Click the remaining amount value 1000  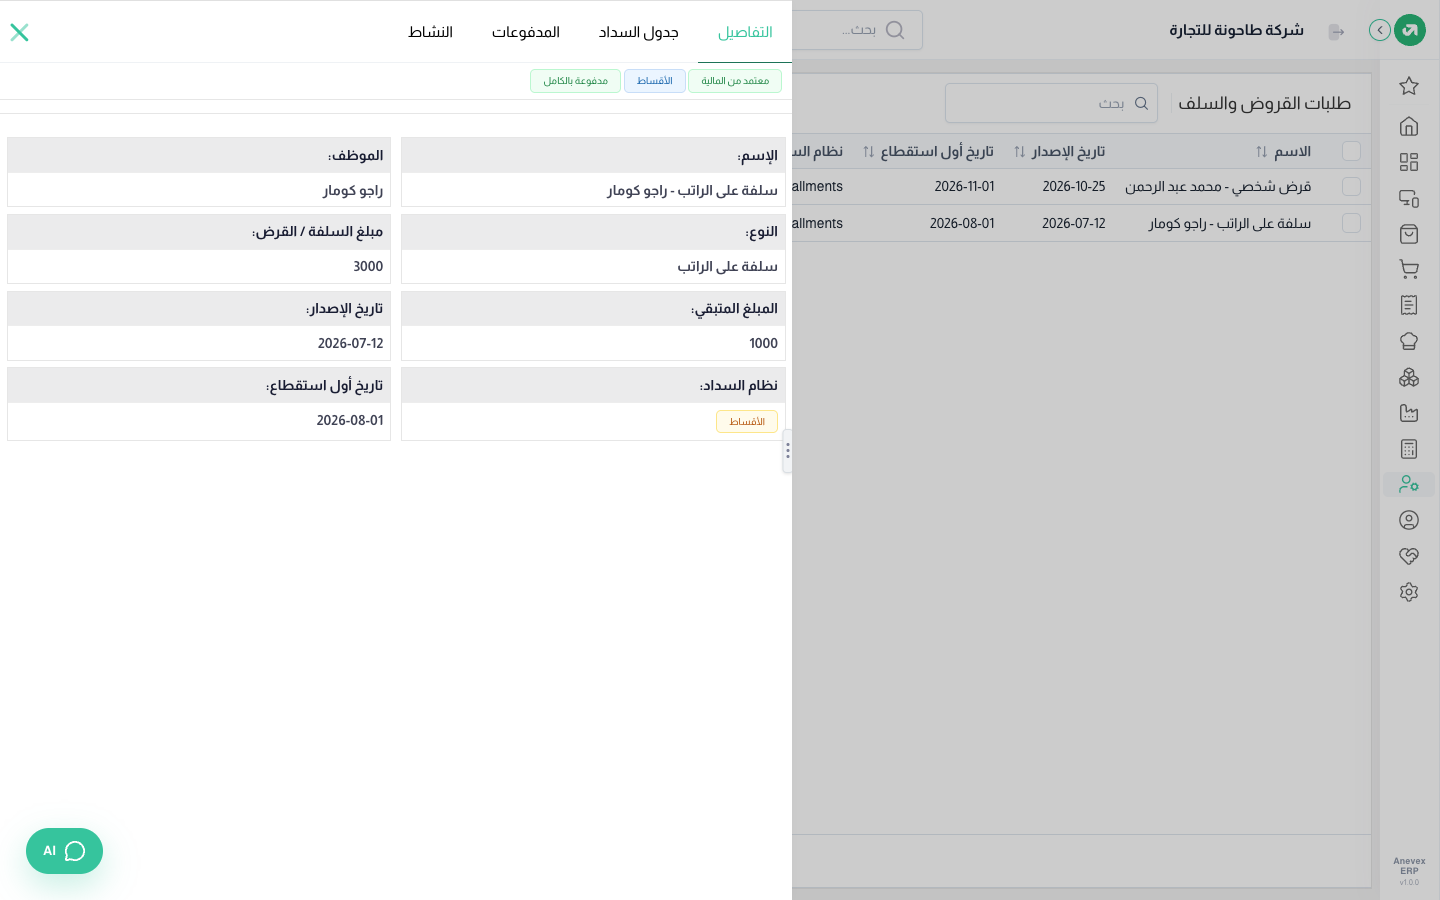[763, 343]
